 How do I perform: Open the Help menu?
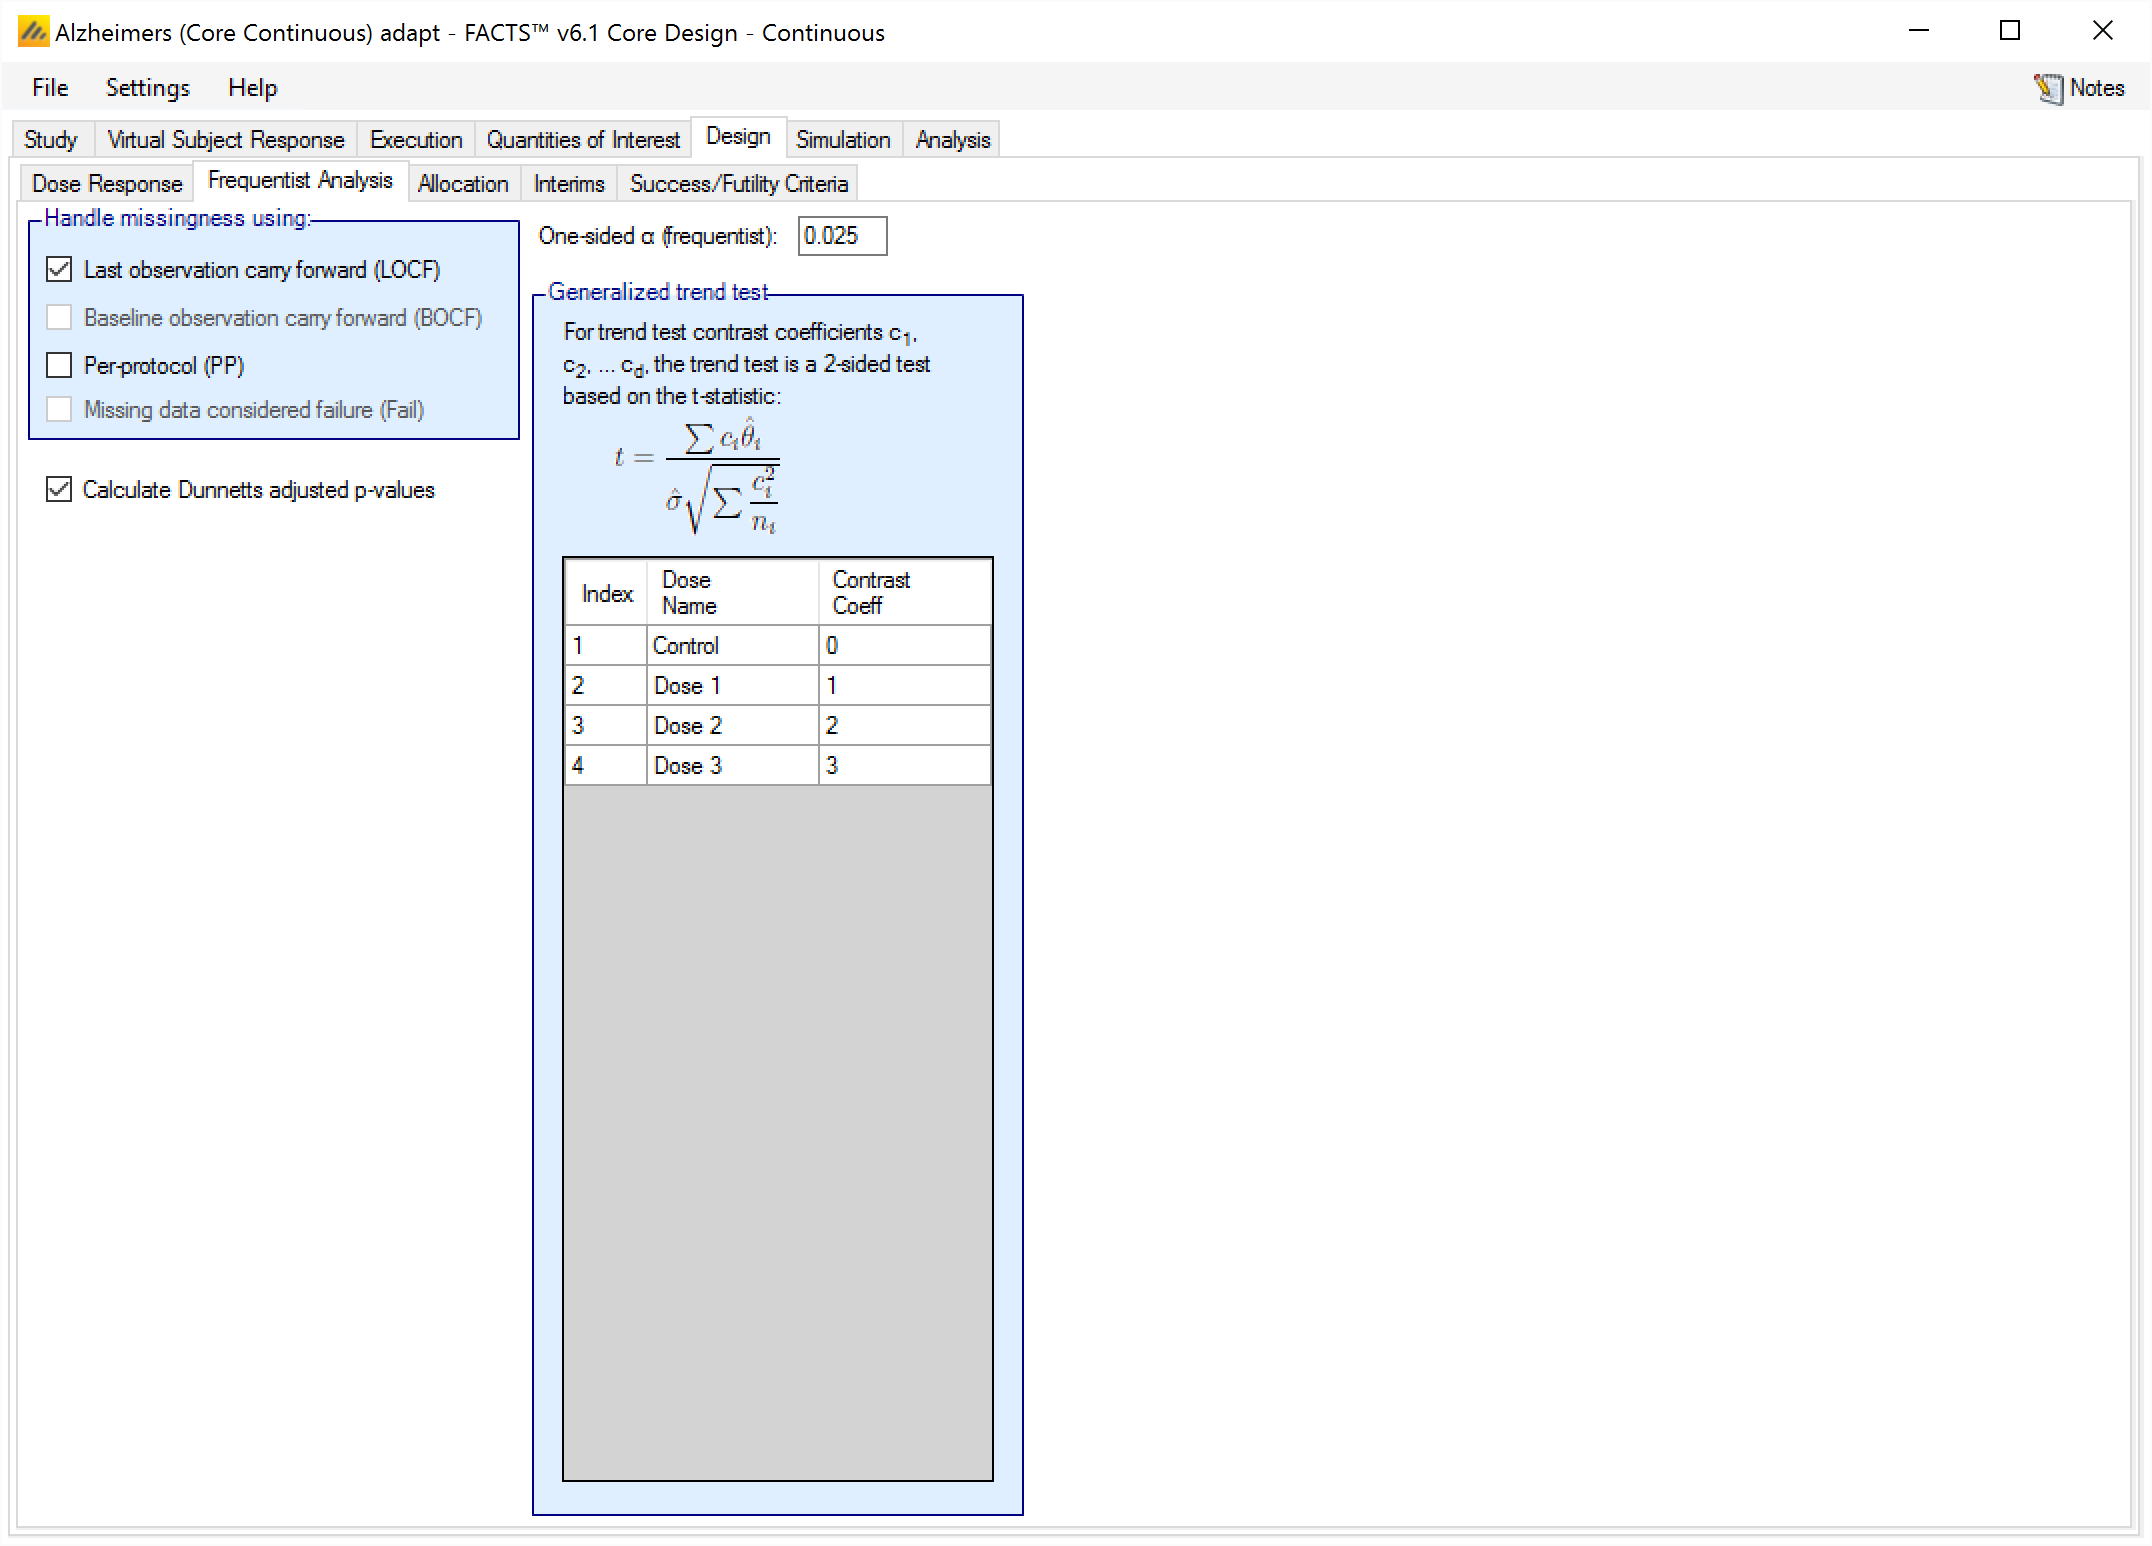[x=252, y=88]
